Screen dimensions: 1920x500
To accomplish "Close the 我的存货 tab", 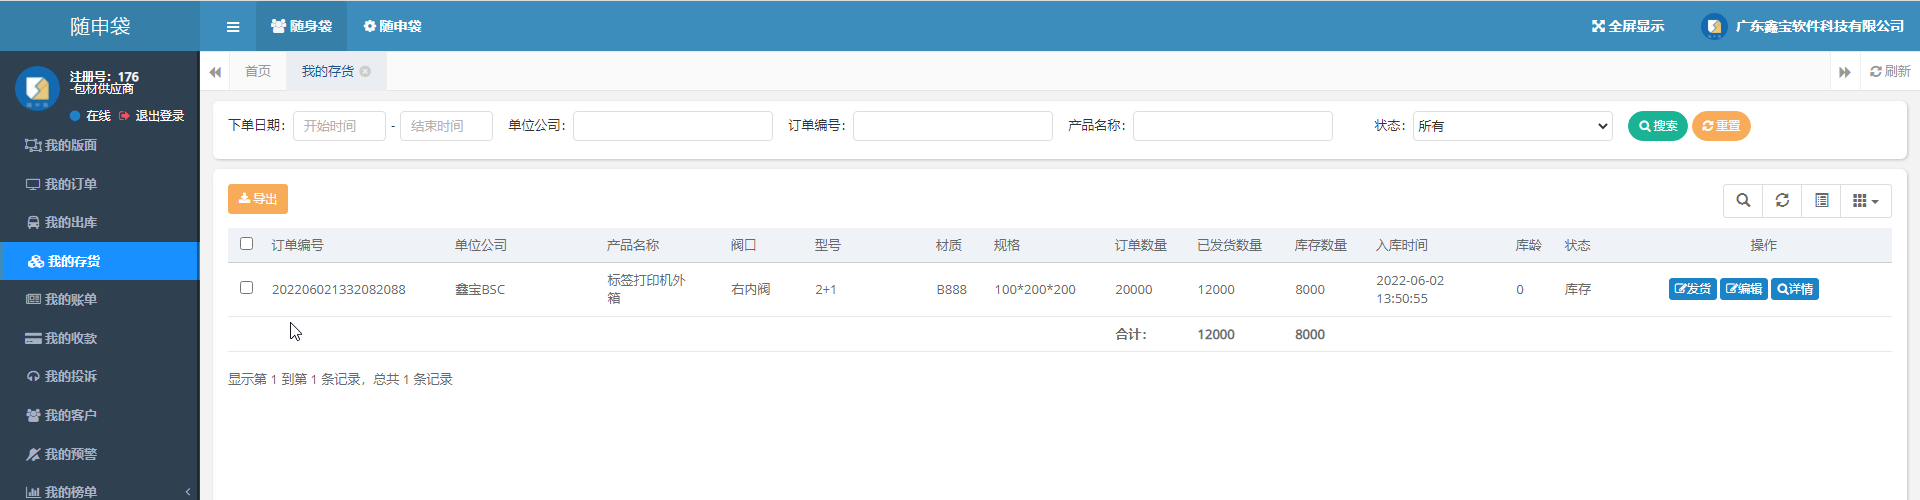I will point(366,71).
